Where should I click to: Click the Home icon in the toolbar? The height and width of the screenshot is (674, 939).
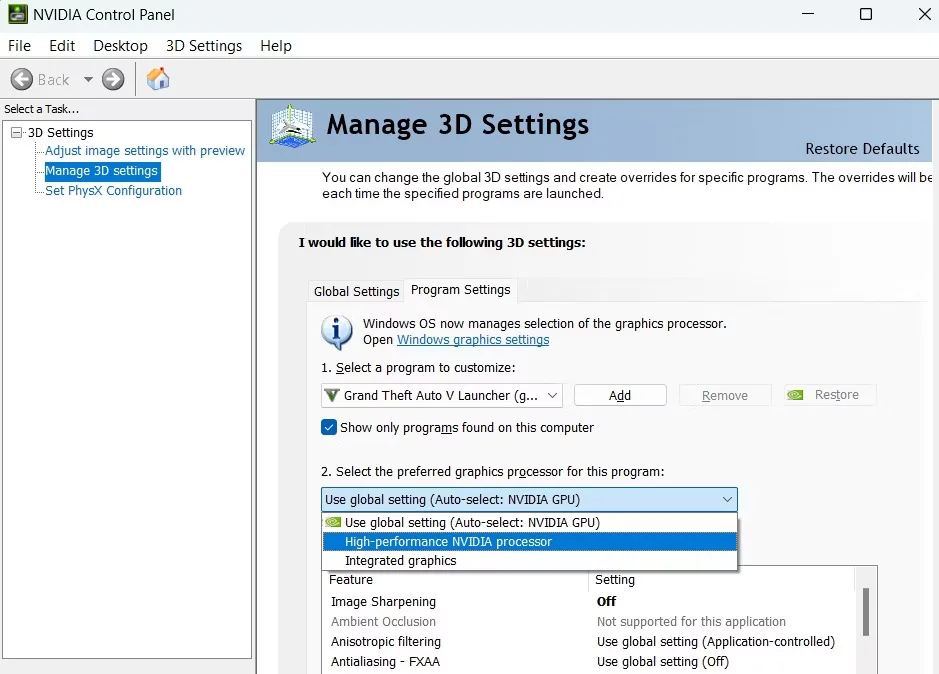click(158, 80)
